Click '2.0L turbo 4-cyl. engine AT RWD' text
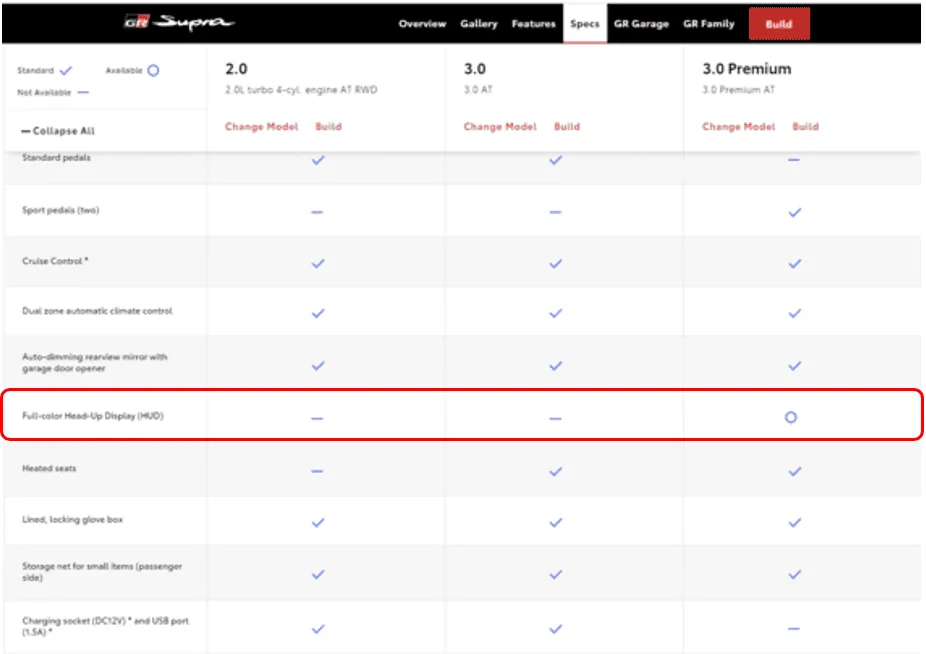The width and height of the screenshot is (926, 654). click(x=301, y=90)
